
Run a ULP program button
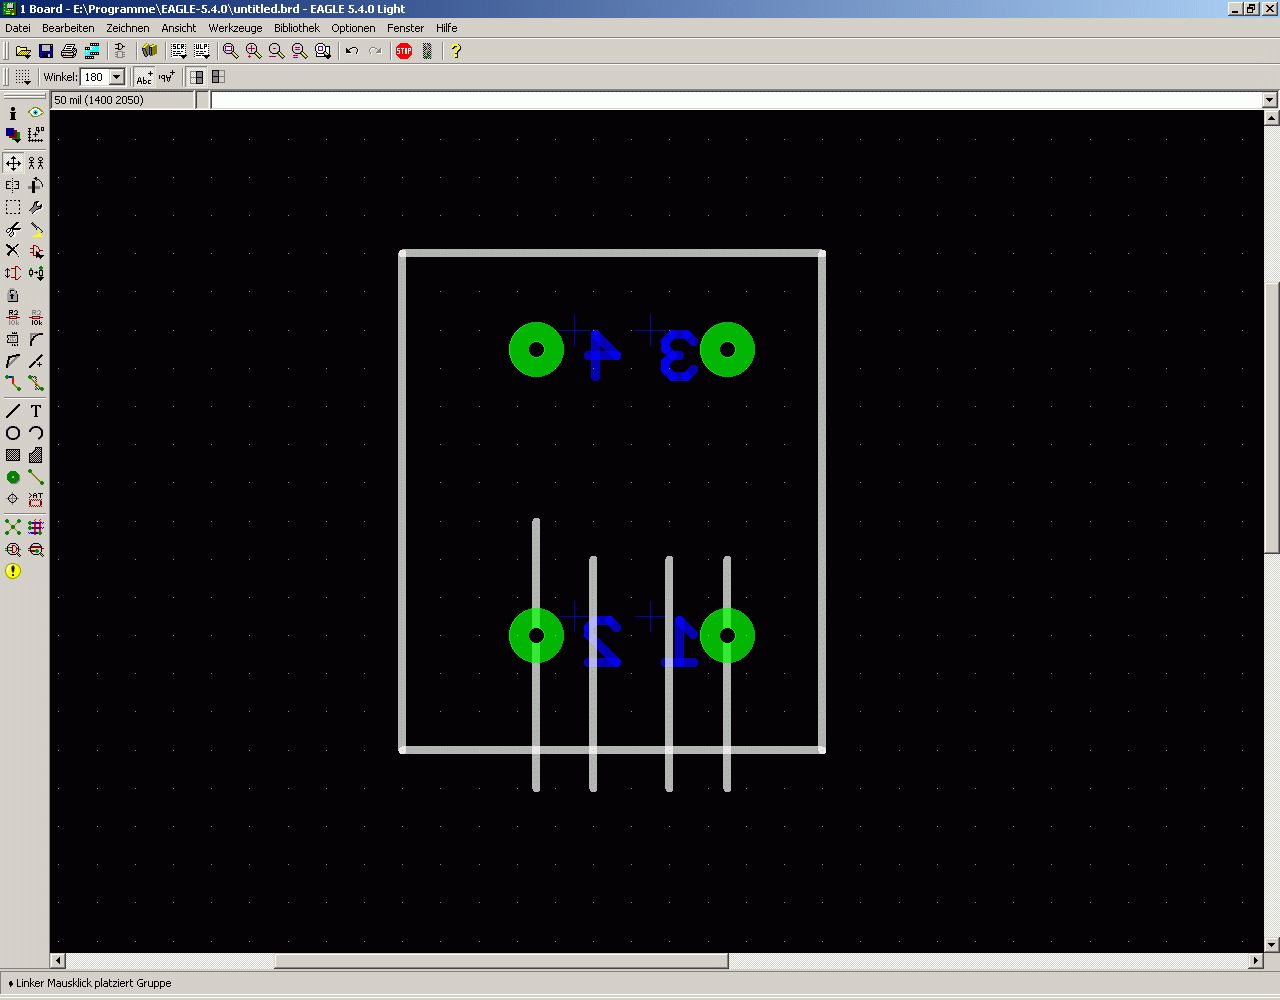[201, 51]
